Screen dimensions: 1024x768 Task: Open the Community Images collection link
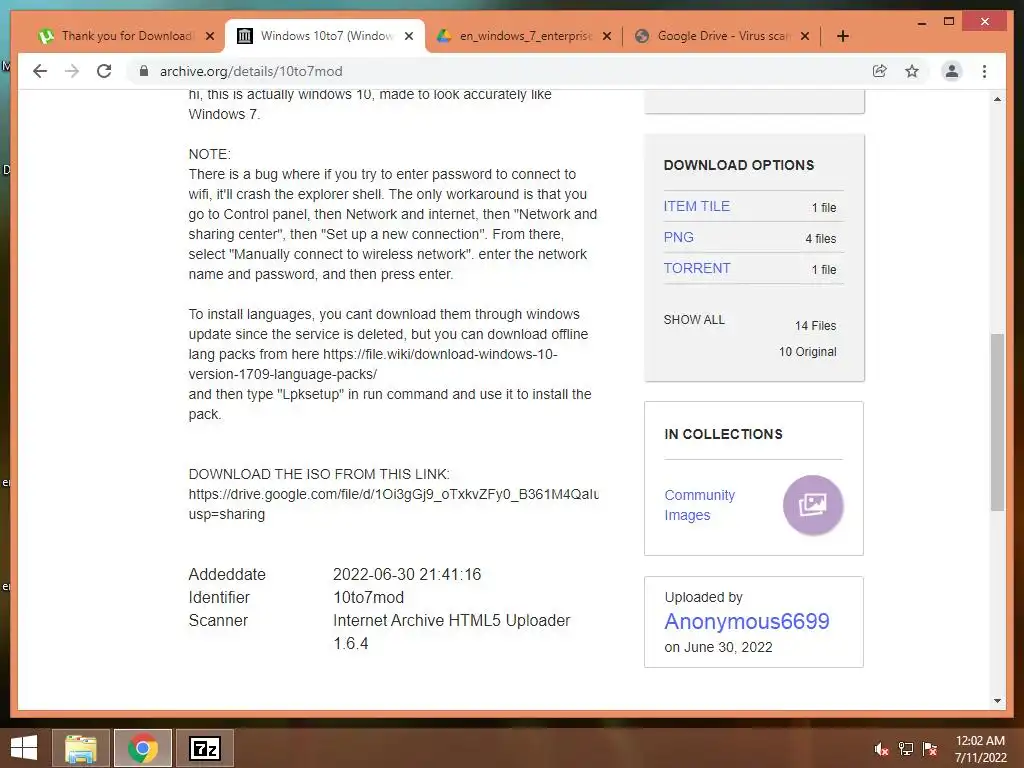coord(699,505)
